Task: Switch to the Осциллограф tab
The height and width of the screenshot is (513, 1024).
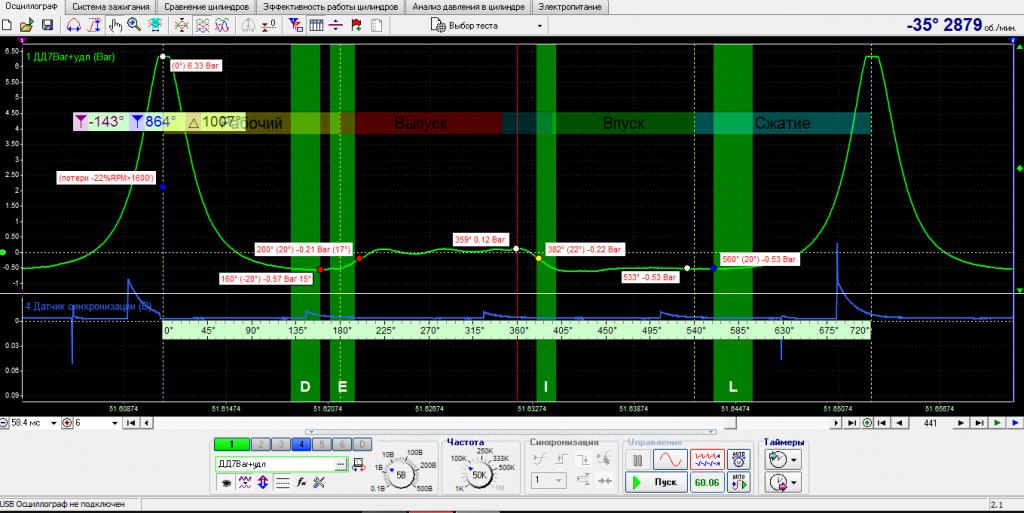Action: click(x=32, y=7)
